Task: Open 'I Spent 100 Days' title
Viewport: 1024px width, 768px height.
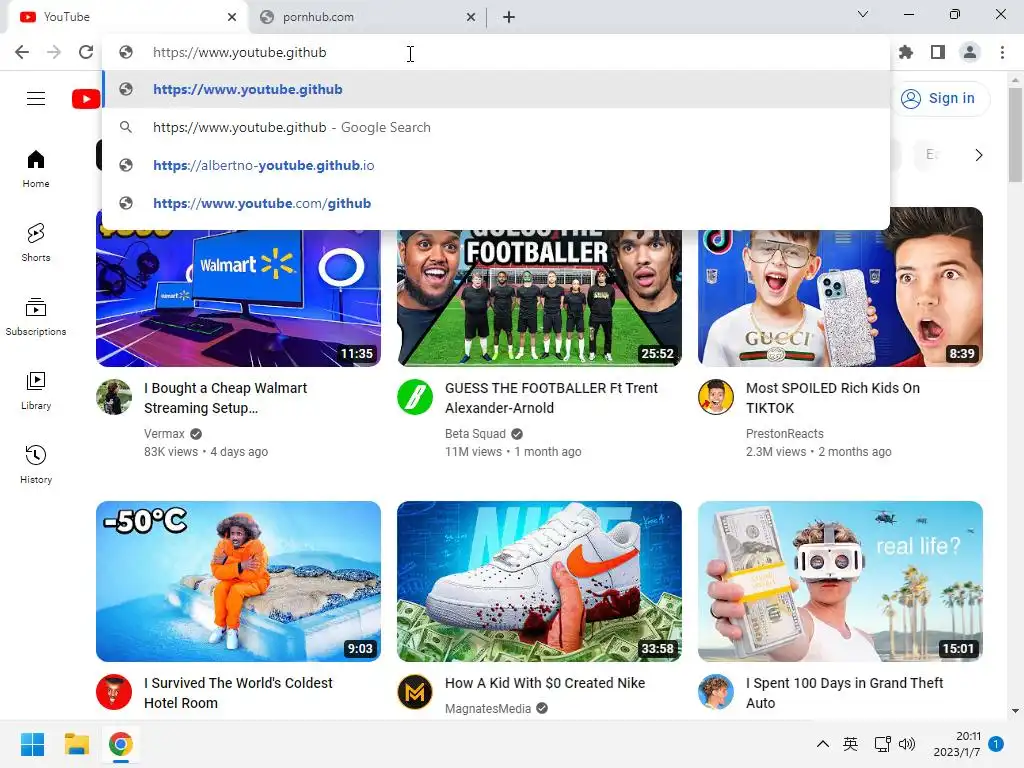Action: (x=844, y=693)
